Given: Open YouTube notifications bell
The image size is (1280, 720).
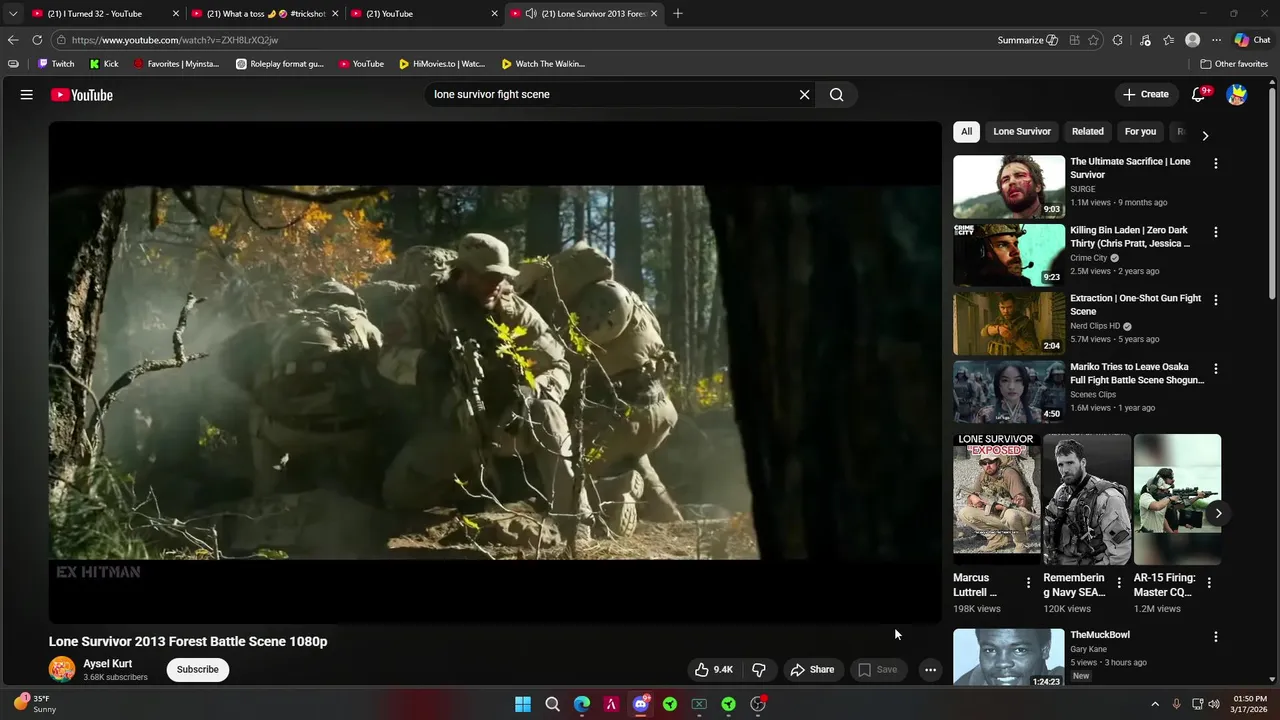Looking at the screenshot, I should click(x=1199, y=95).
